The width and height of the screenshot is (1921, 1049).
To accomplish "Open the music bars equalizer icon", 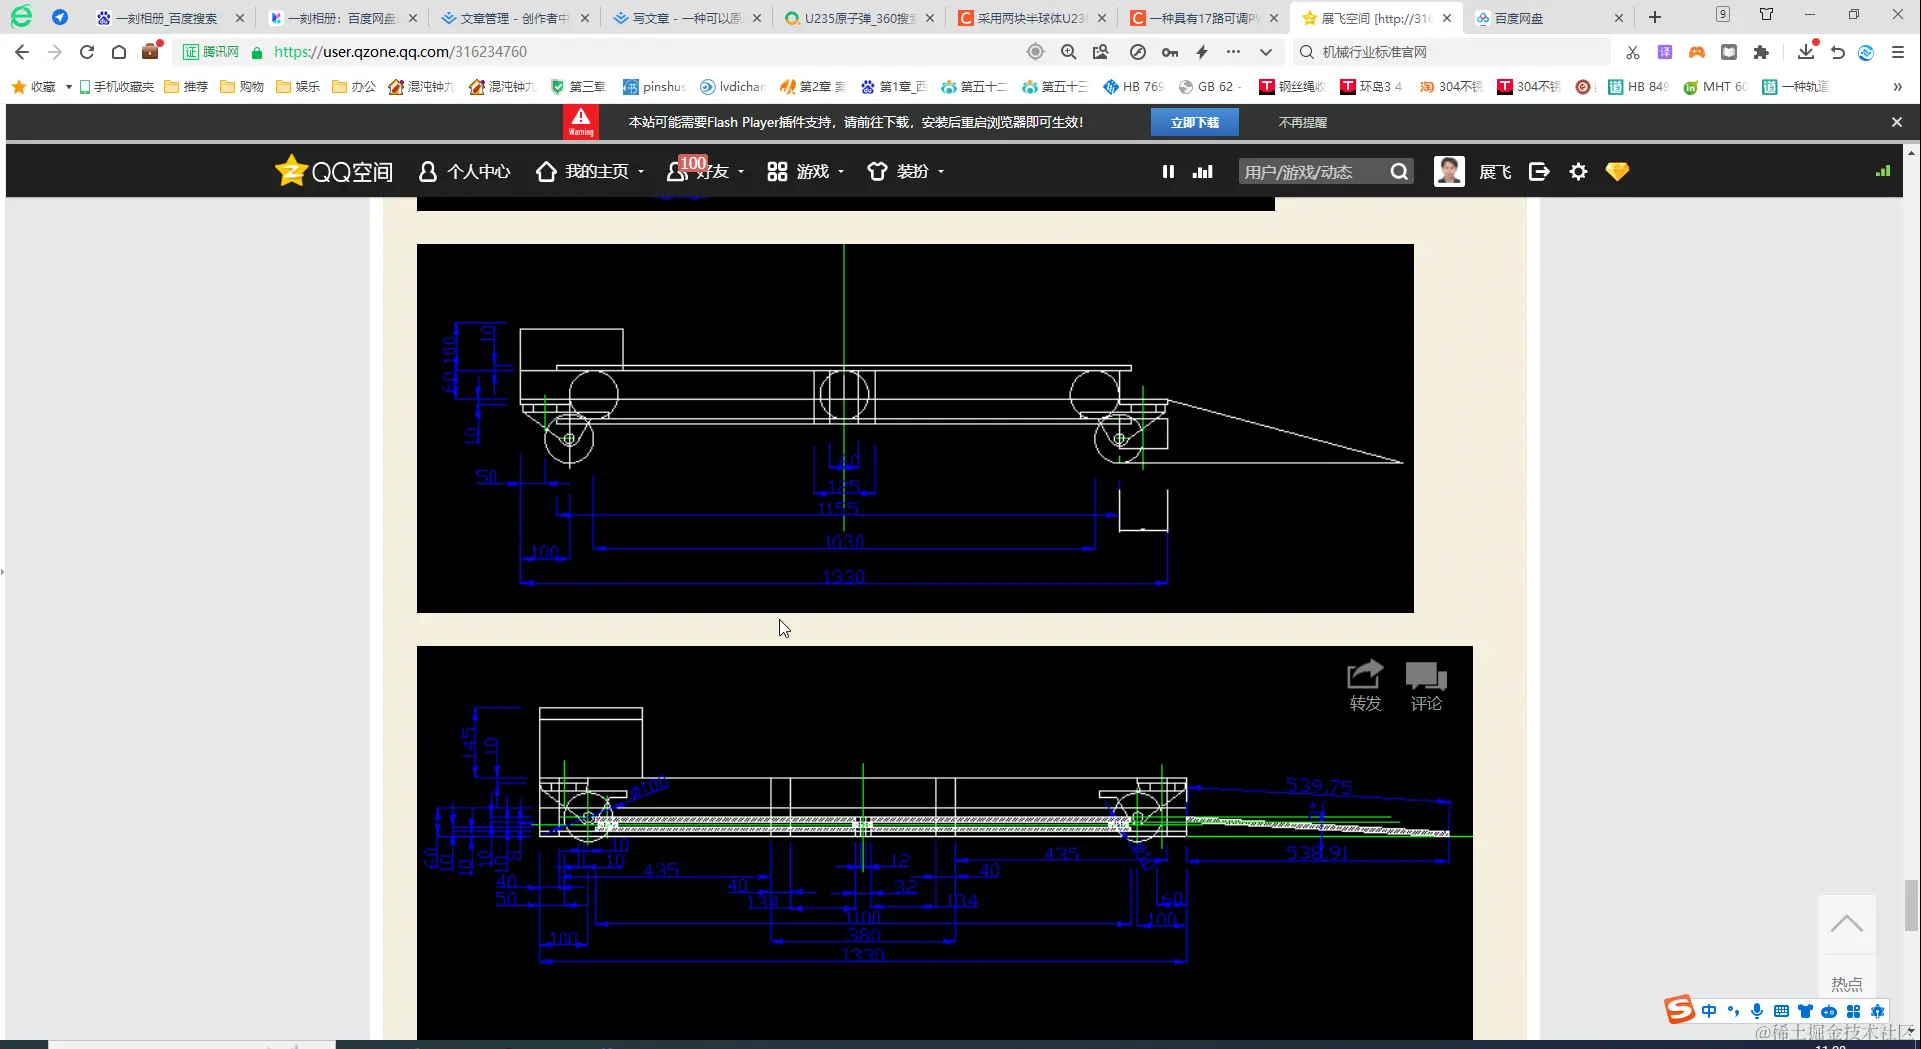I will coord(1203,172).
